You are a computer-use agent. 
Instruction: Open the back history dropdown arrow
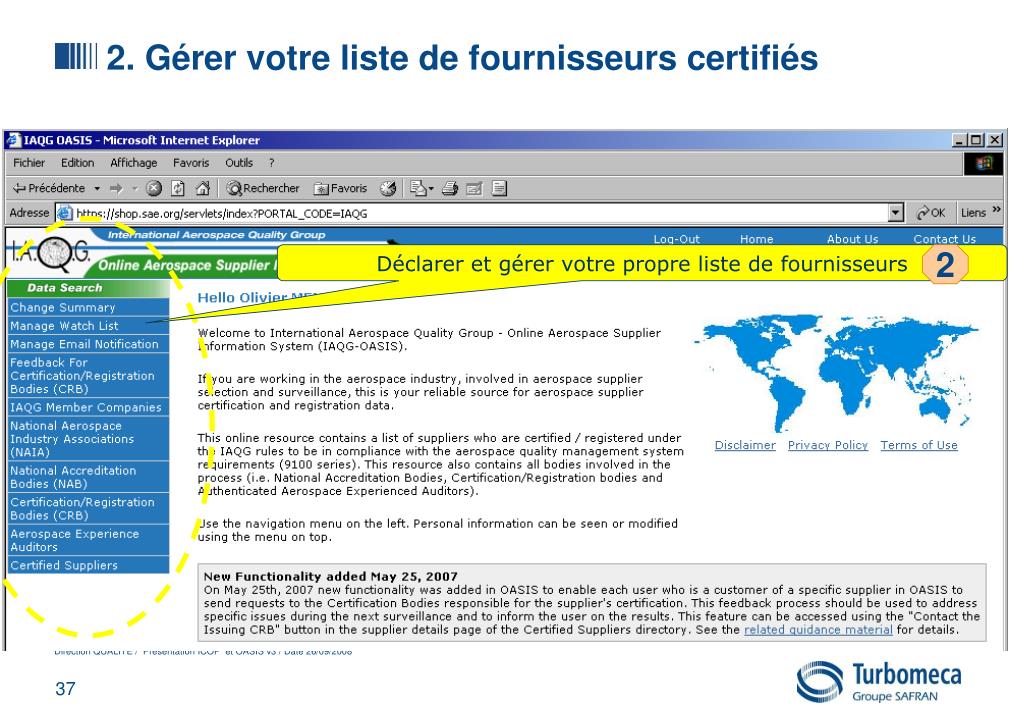(97, 189)
